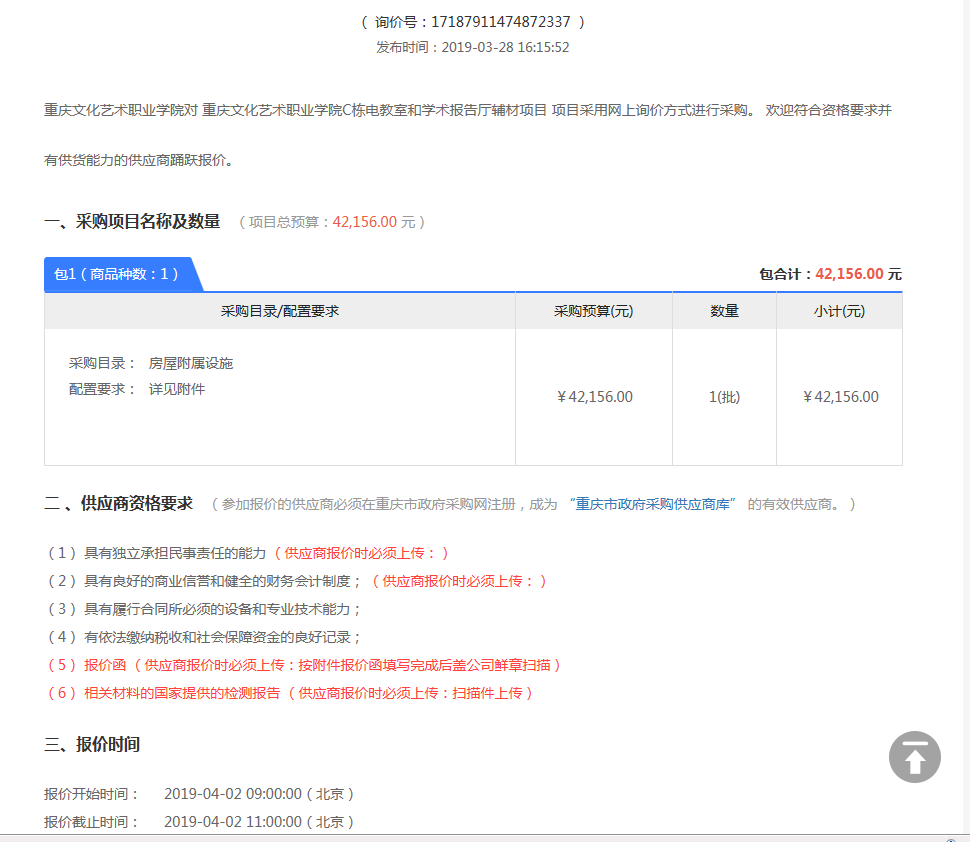Open the 重庆市政府采购供应商库 link
The width and height of the screenshot is (970, 842).
coord(652,504)
